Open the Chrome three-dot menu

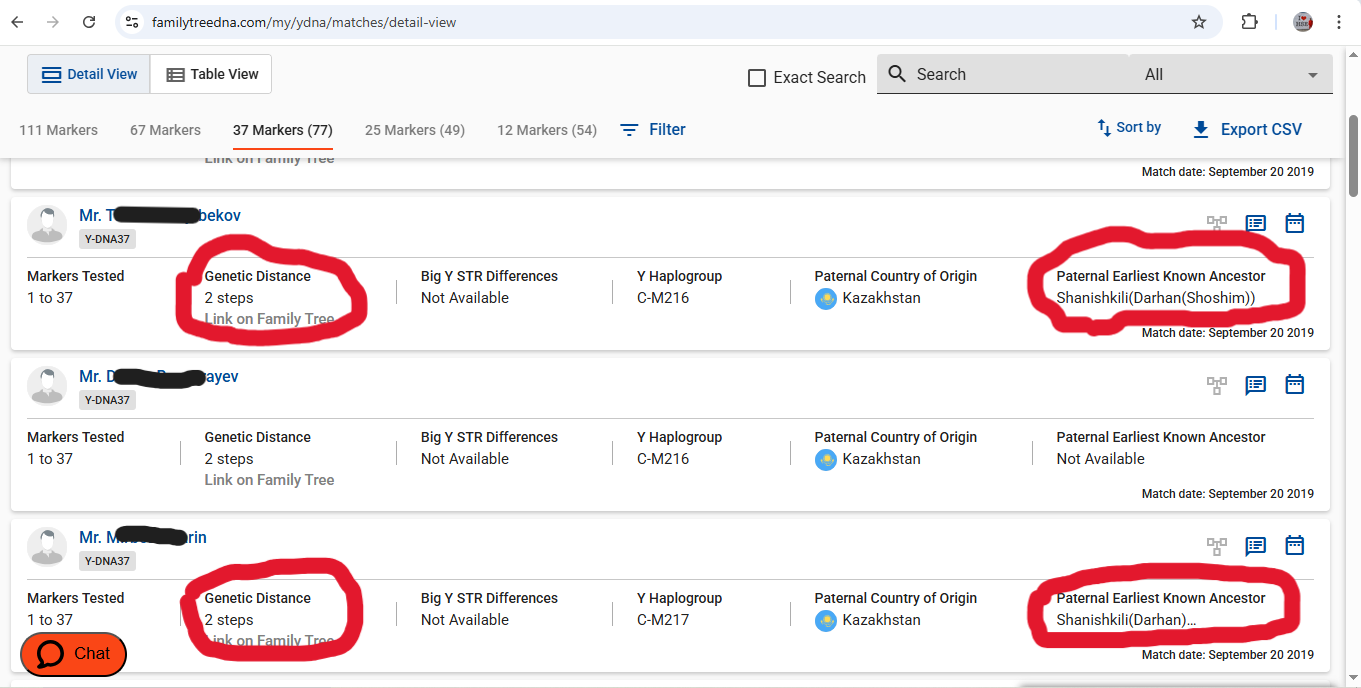click(1339, 22)
